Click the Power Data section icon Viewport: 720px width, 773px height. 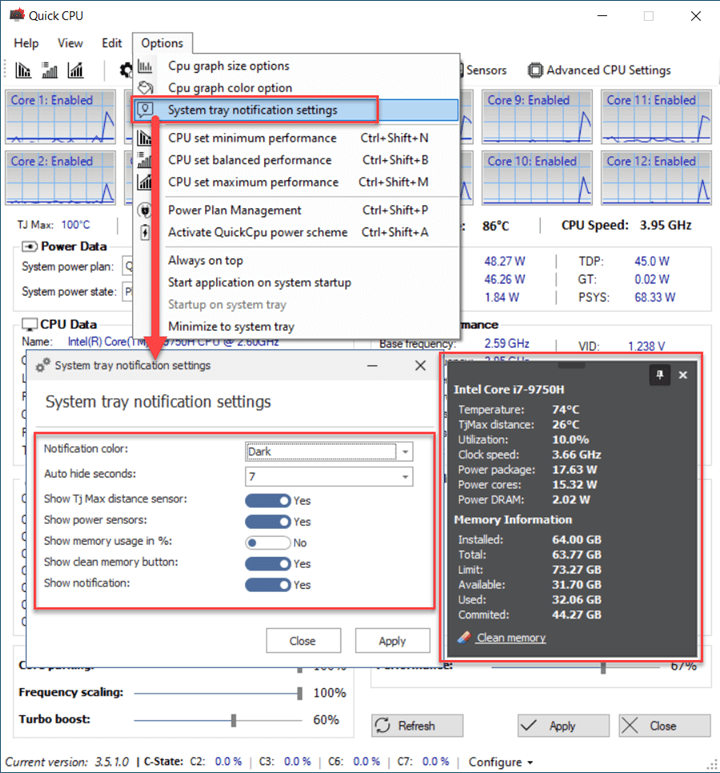coord(30,246)
